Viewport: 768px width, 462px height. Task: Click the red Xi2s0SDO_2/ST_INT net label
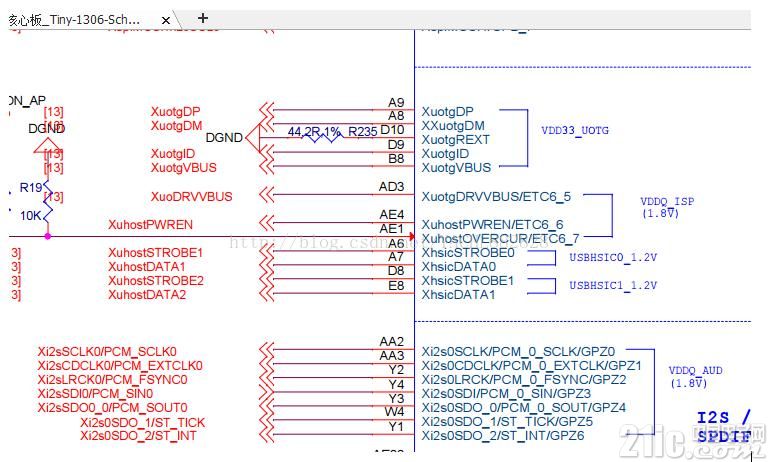(x=138, y=436)
